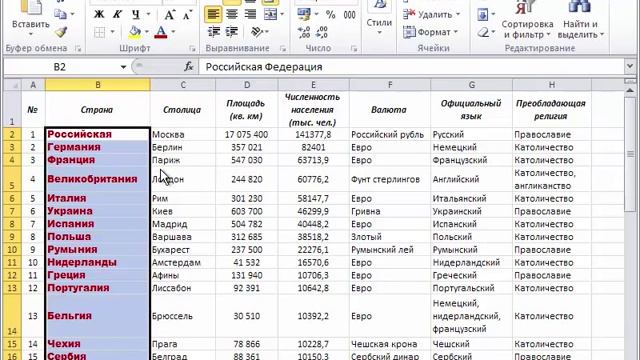
Task: Click the Increase Indent icon
Action: [231, 32]
